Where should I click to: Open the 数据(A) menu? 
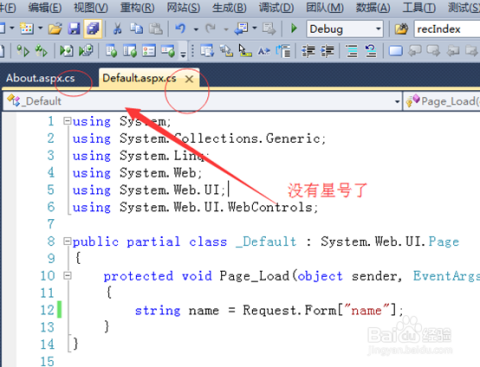point(373,7)
